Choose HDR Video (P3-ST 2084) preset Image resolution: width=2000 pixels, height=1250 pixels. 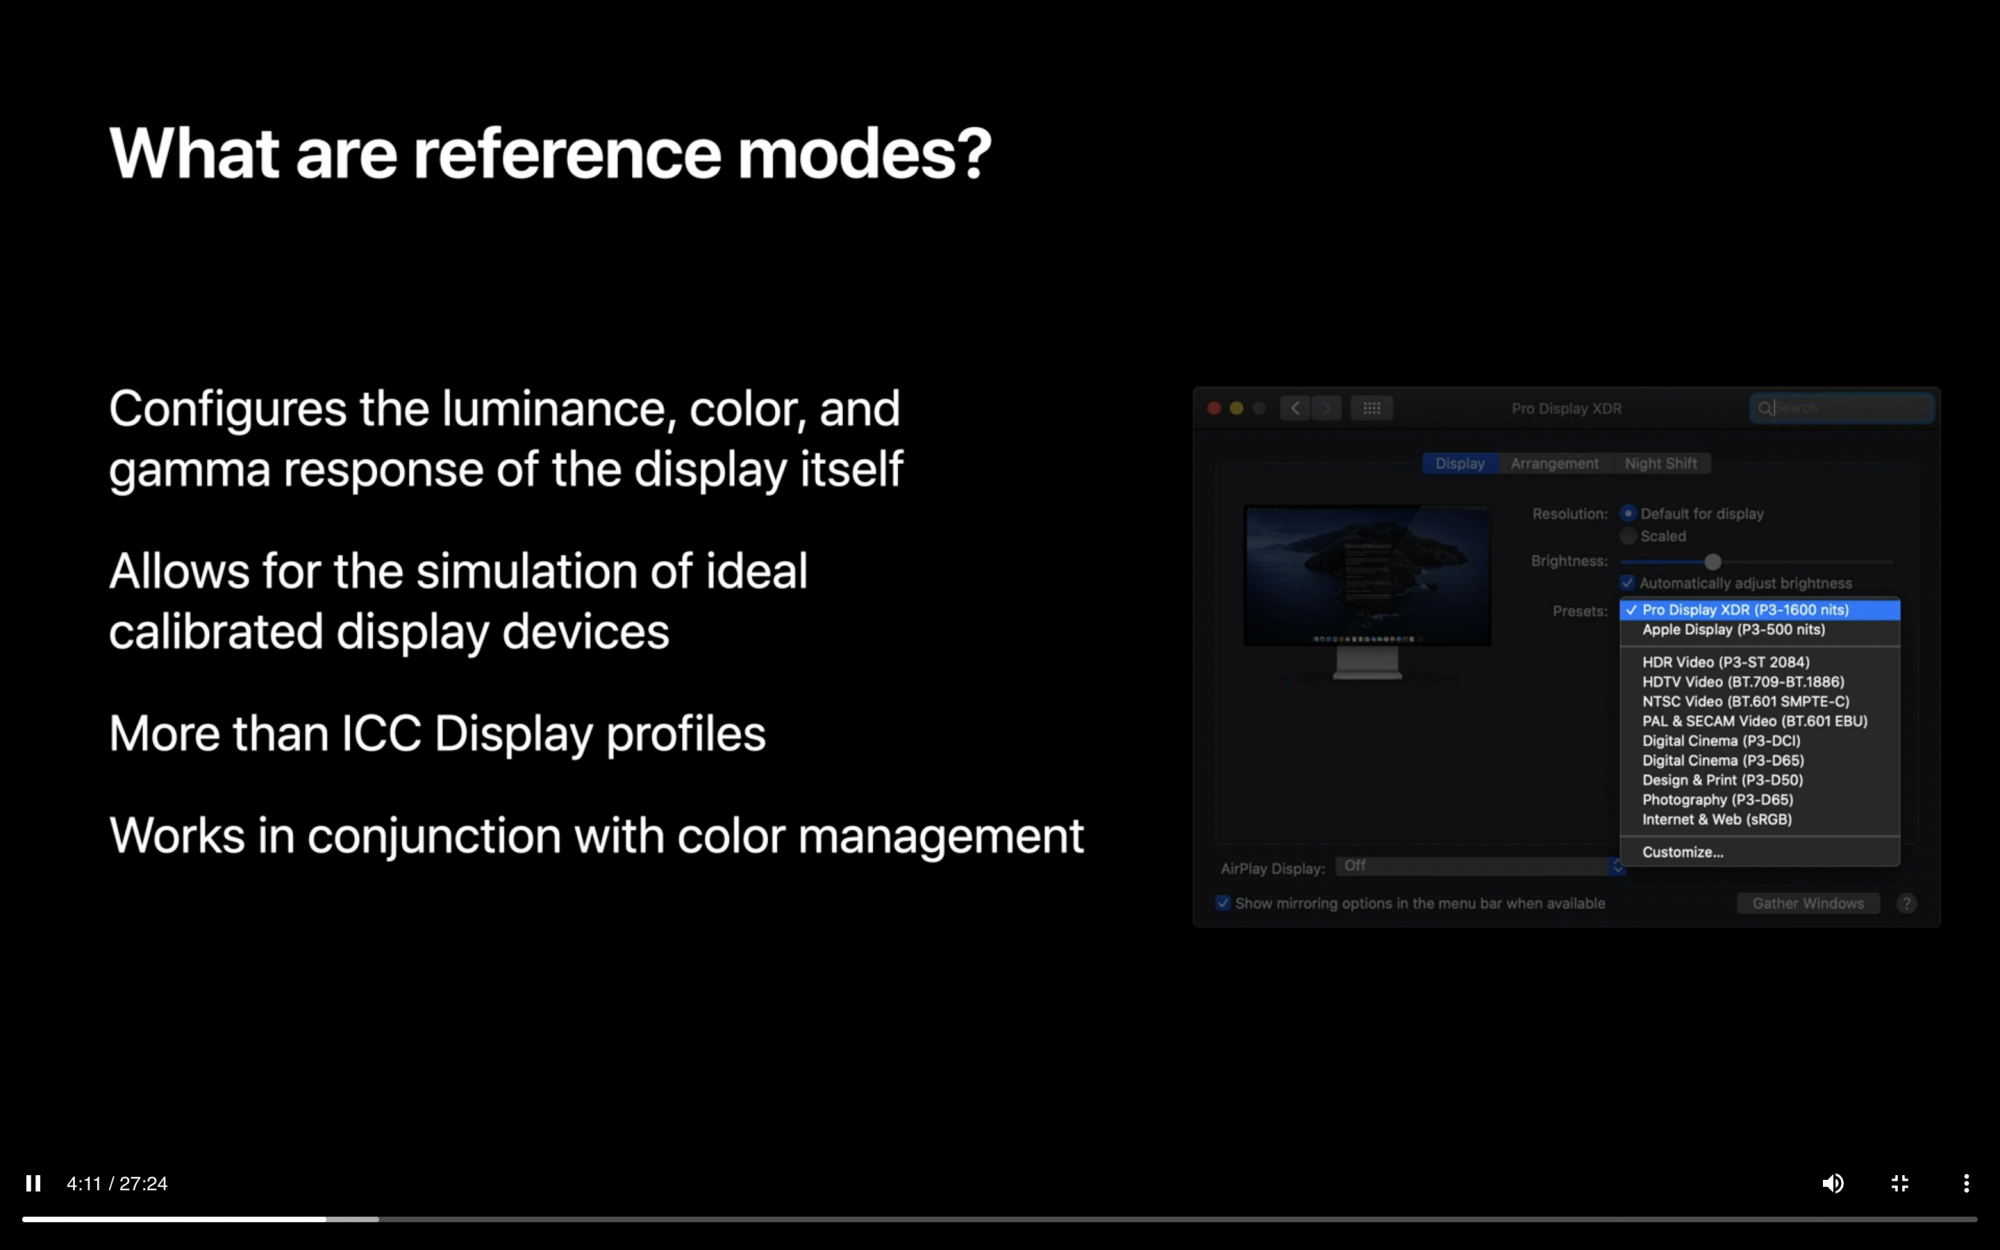tap(1725, 662)
